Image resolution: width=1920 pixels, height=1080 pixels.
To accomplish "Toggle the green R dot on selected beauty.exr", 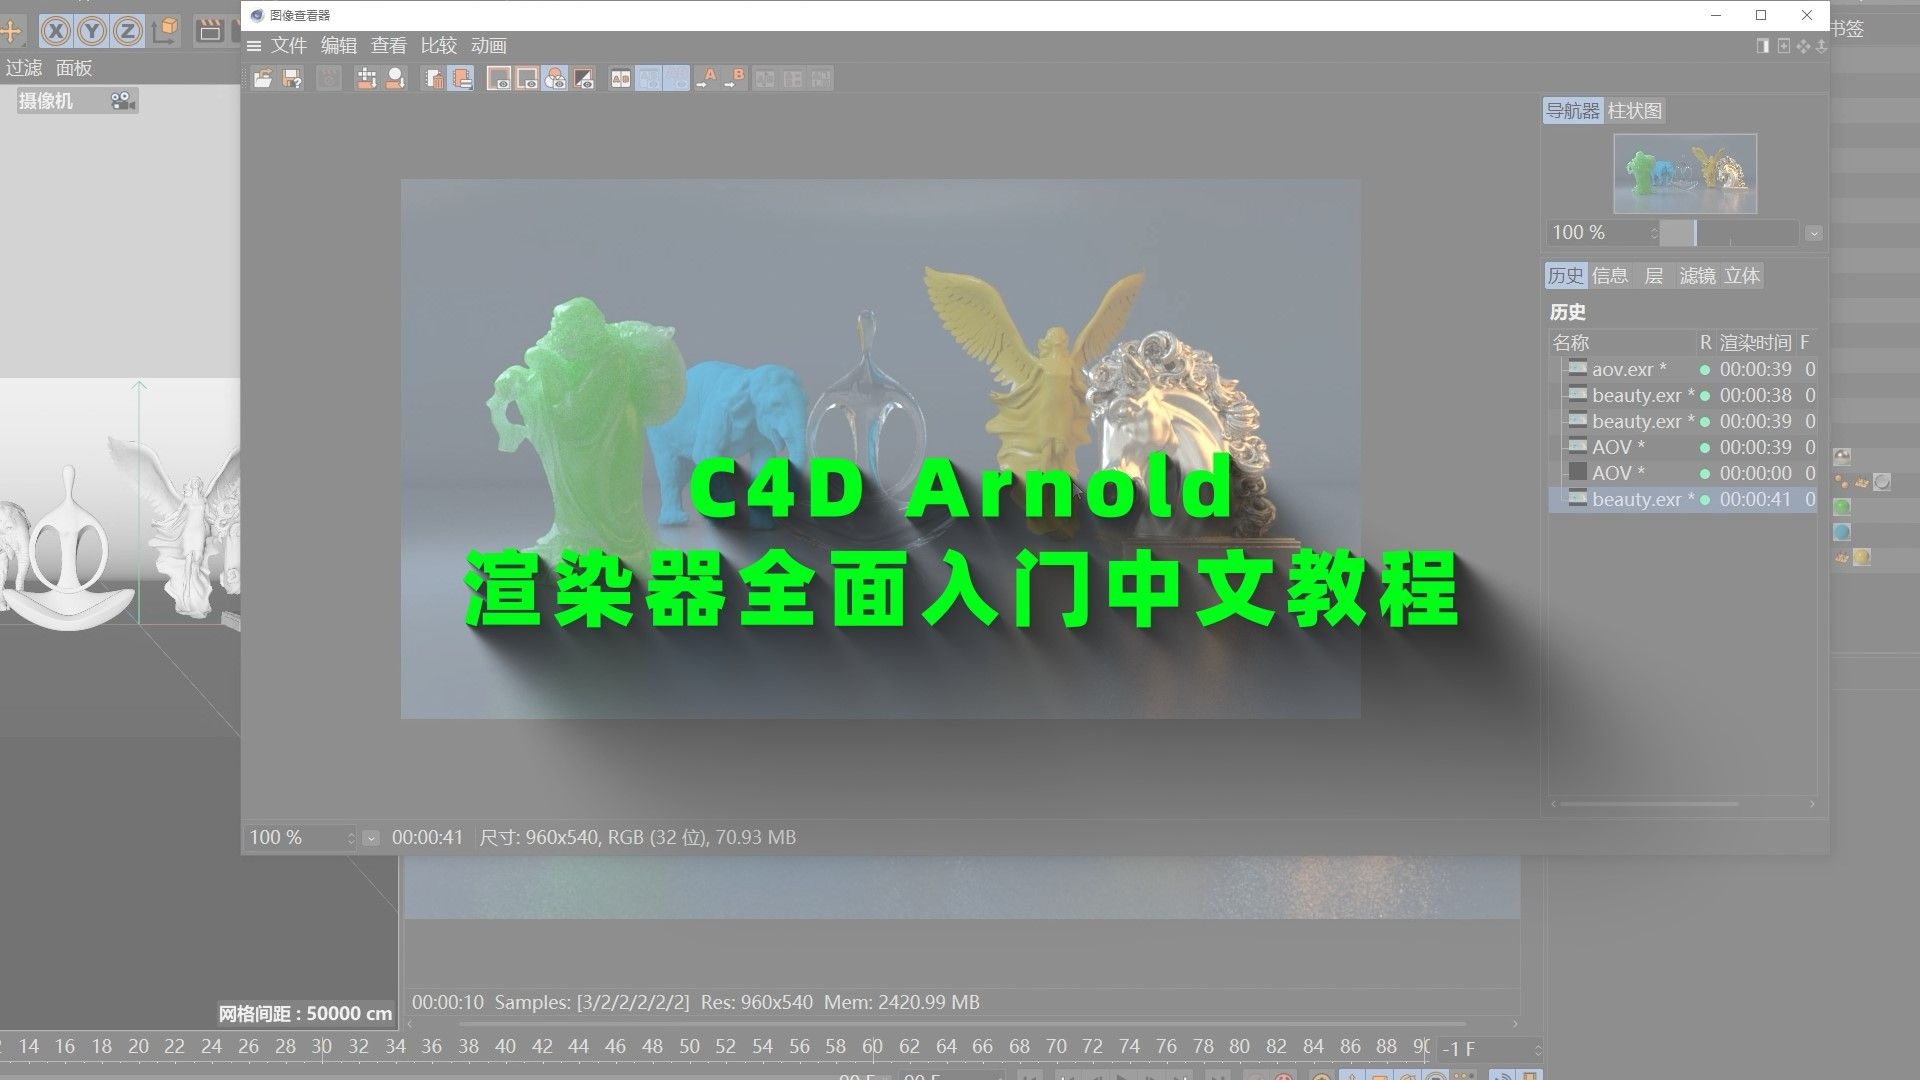I will 1705,500.
